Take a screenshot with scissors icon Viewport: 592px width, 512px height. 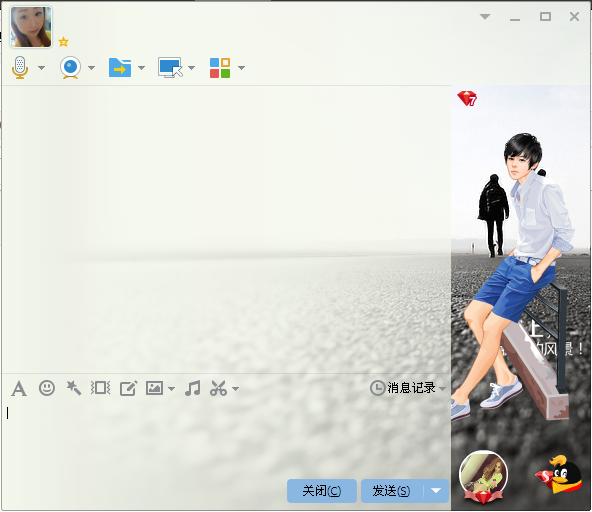tap(219, 388)
